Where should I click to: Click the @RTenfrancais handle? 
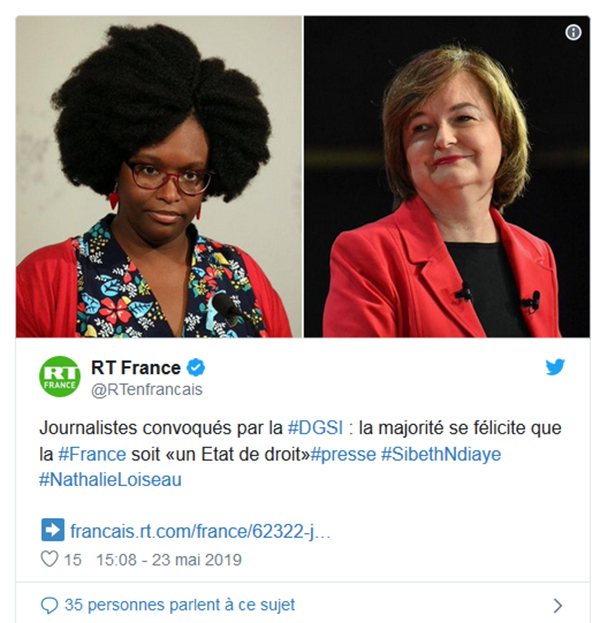click(147, 390)
